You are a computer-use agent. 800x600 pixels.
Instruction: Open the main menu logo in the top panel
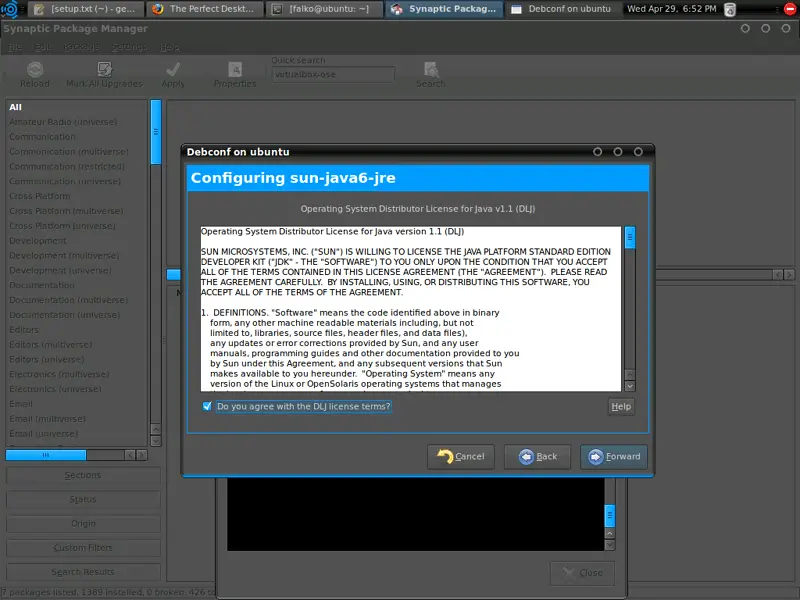9,9
